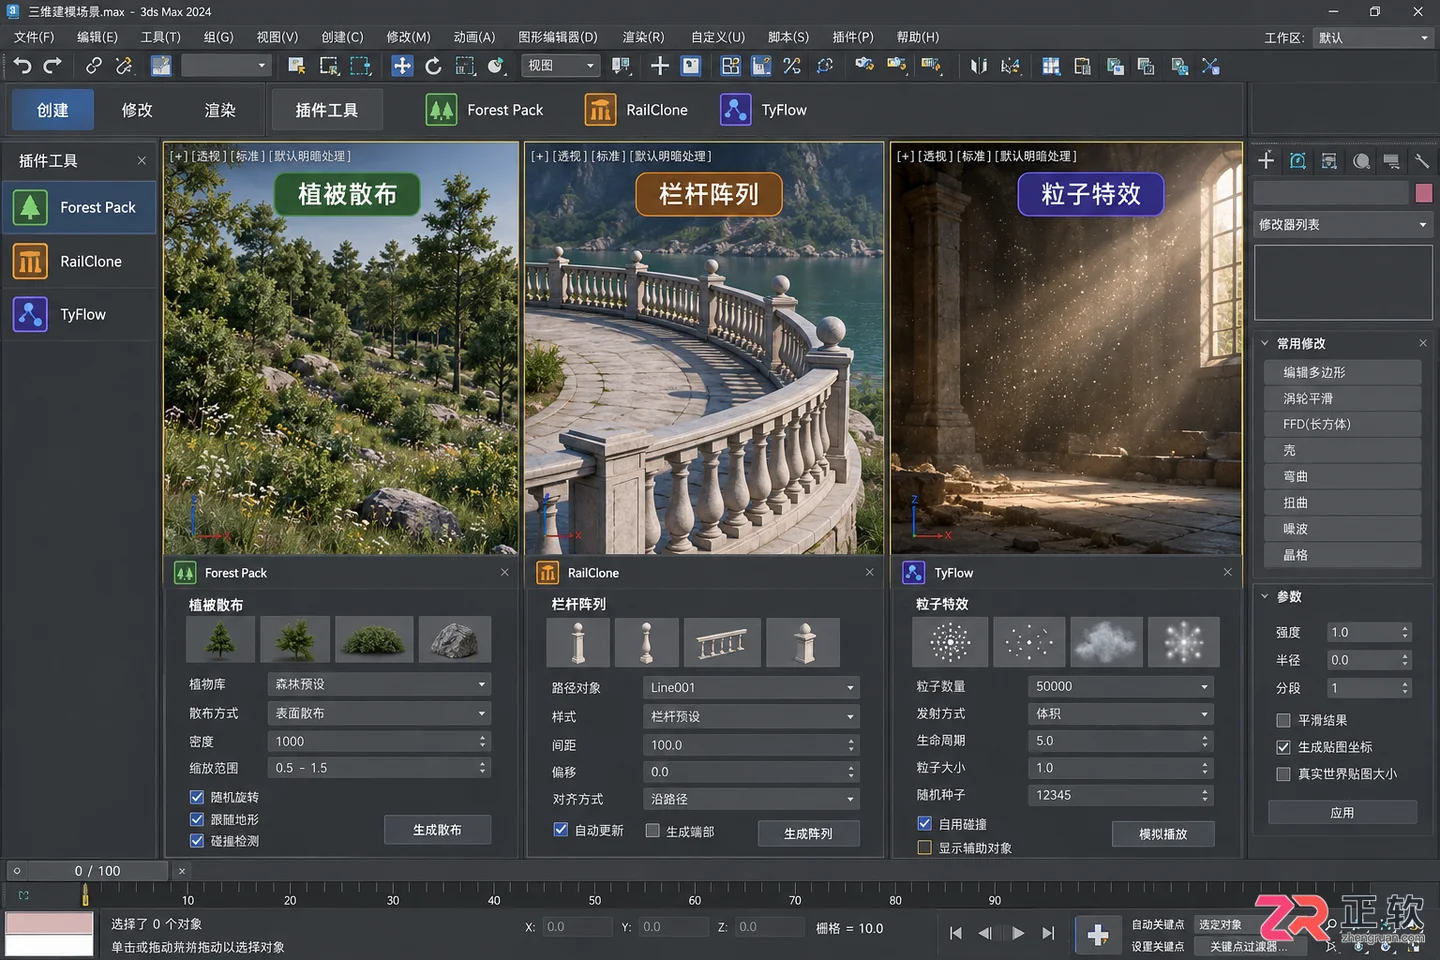1440x960 pixels.
Task: Enable 平滑结果 checkbox
Action: point(1283,720)
